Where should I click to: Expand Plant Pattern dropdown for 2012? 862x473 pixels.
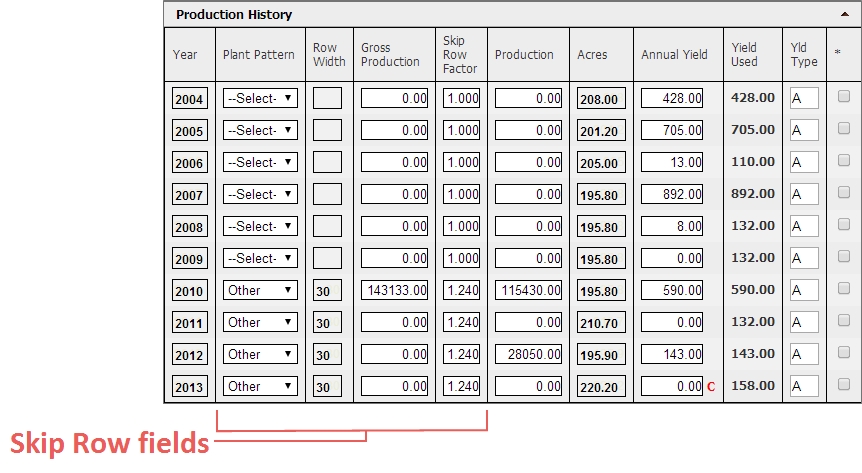[260, 354]
